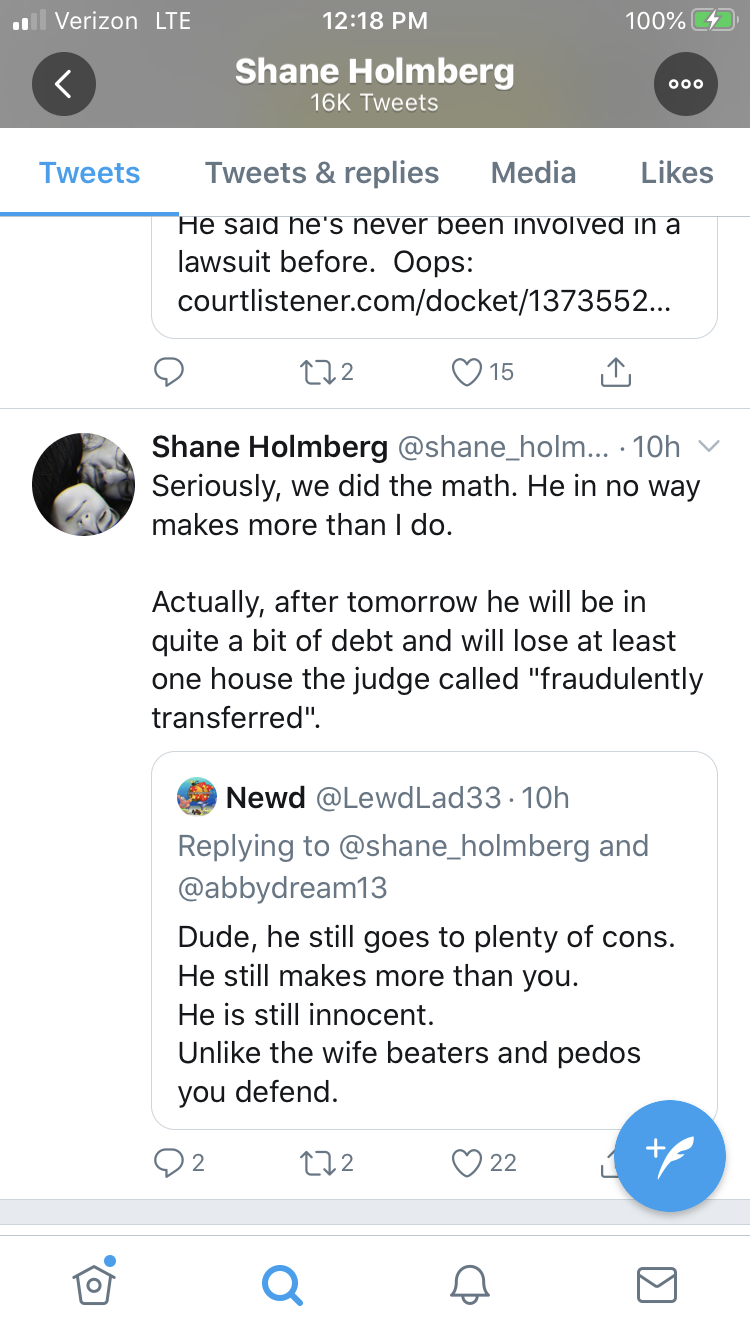Tap the back arrow button
Image resolution: width=750 pixels, height=1334 pixels.
[63, 84]
